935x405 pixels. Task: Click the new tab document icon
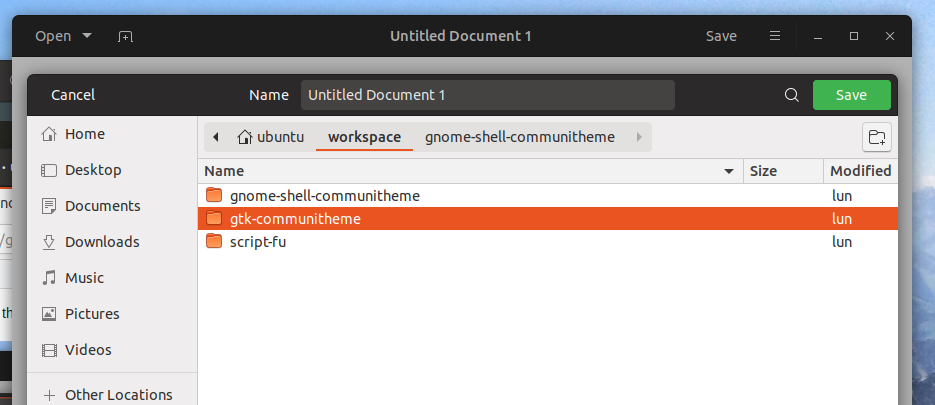tap(125, 36)
